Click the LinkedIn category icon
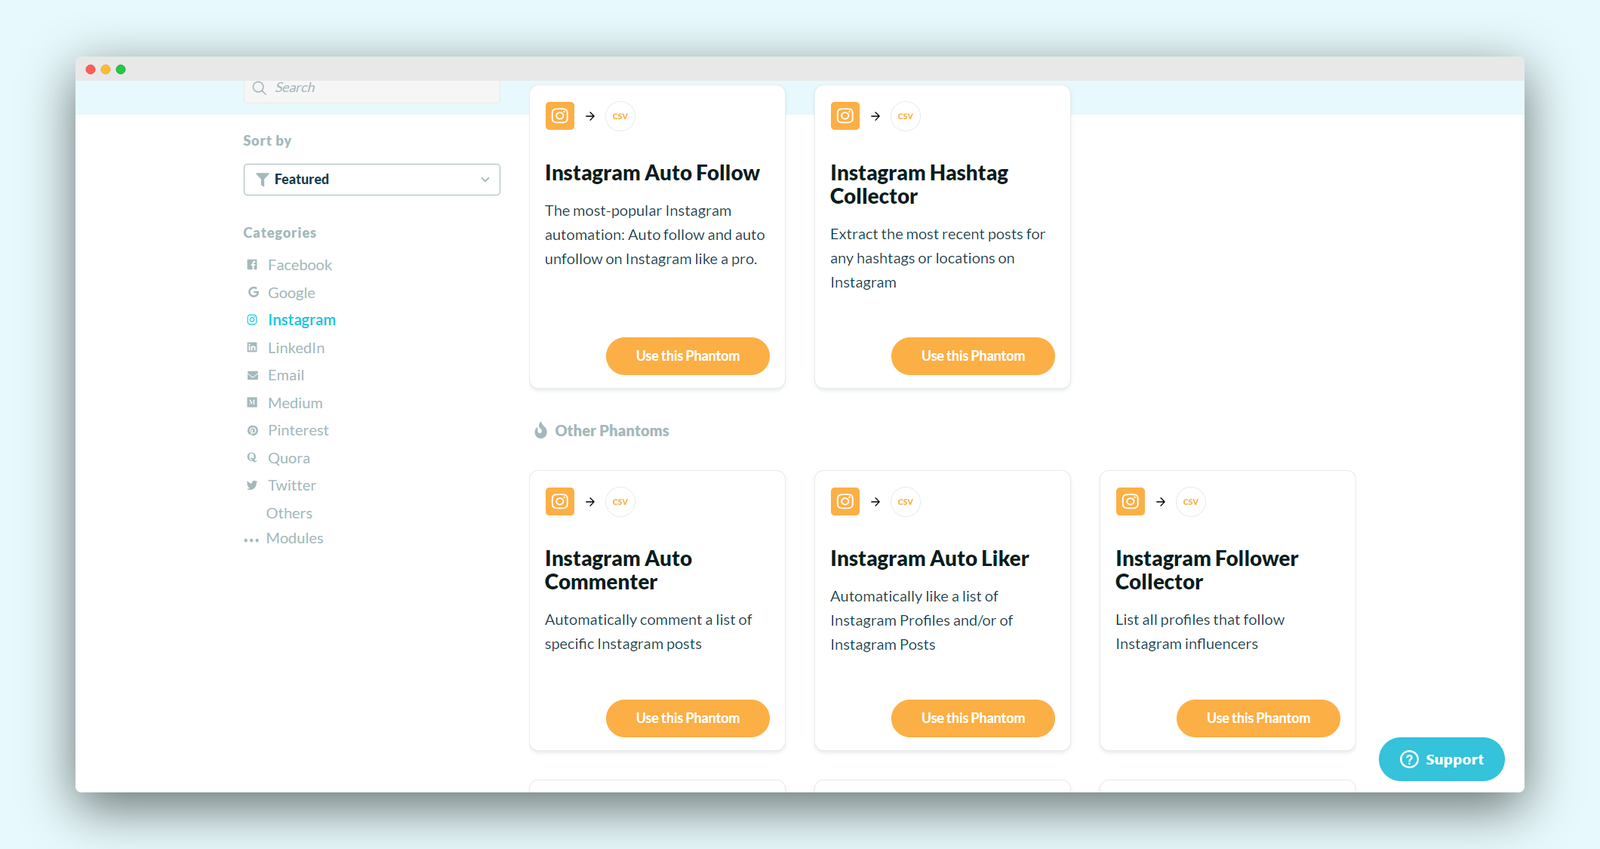 pos(252,347)
